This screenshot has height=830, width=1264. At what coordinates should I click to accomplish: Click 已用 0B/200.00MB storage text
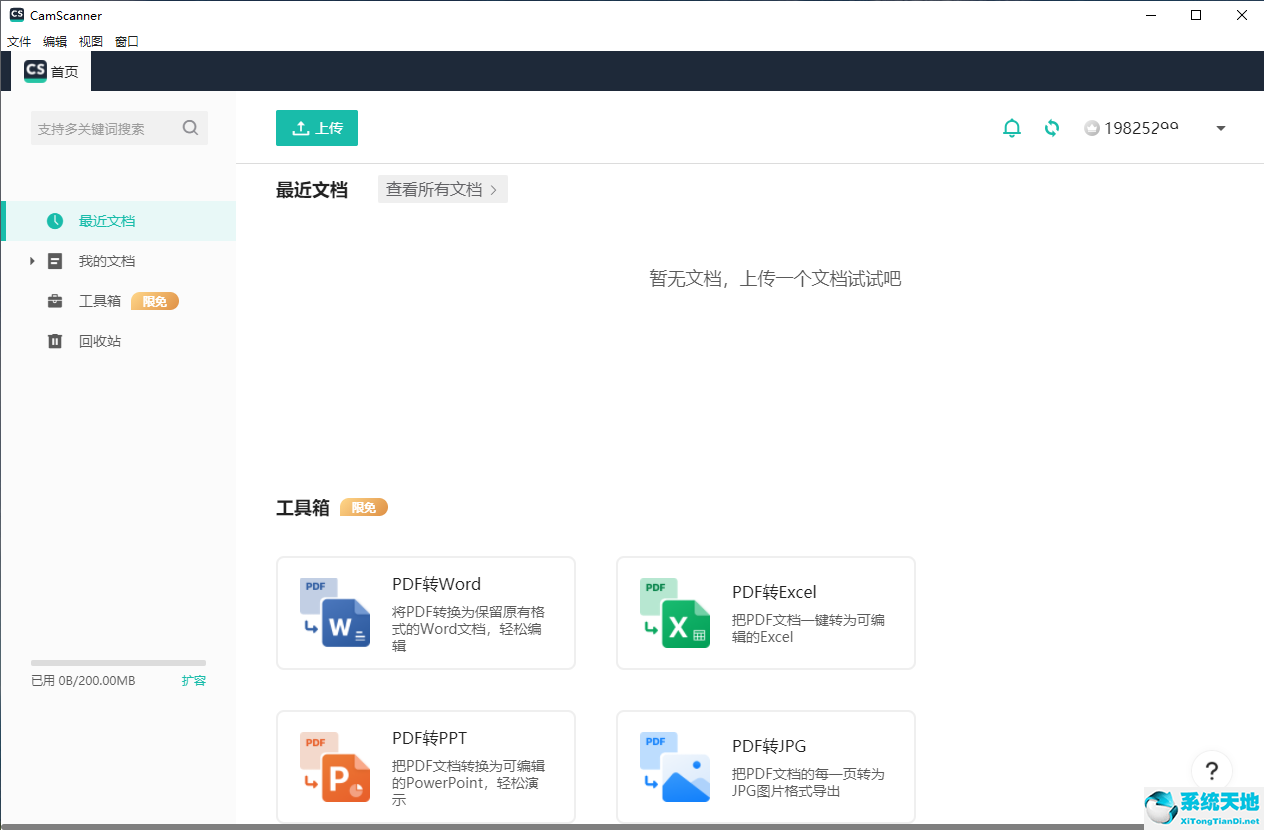point(83,681)
